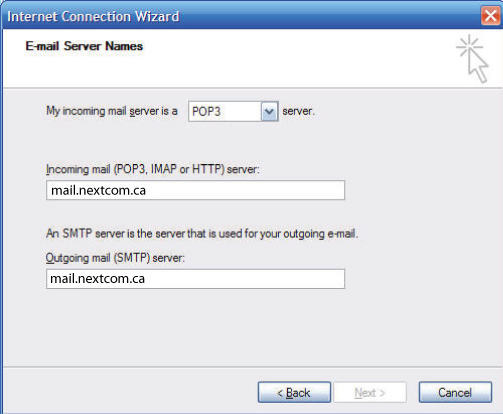Click the "My incoming mail server is a" label
This screenshot has height=414, width=503.
tap(112, 111)
